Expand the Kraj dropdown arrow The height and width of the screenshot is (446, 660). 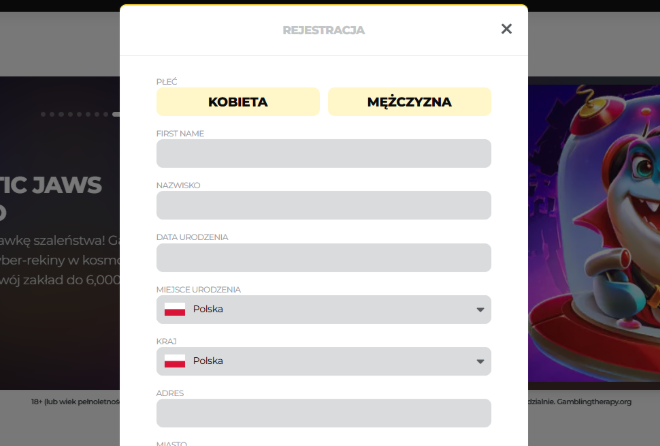coord(480,361)
